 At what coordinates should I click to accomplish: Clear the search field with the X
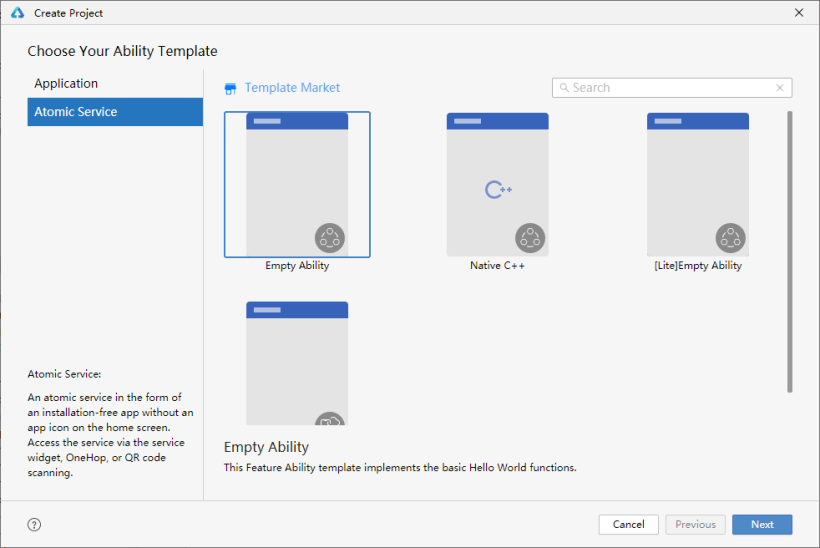(x=780, y=87)
